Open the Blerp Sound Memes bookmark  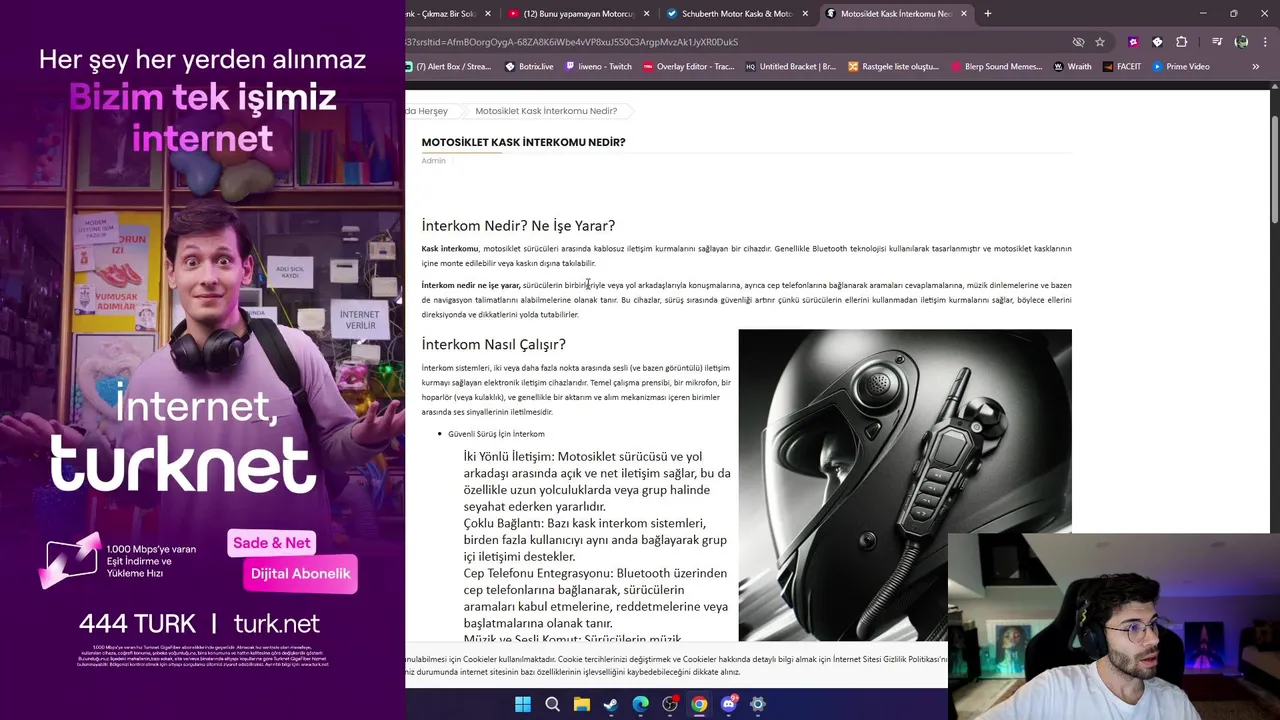pyautogui.click(x=997, y=67)
